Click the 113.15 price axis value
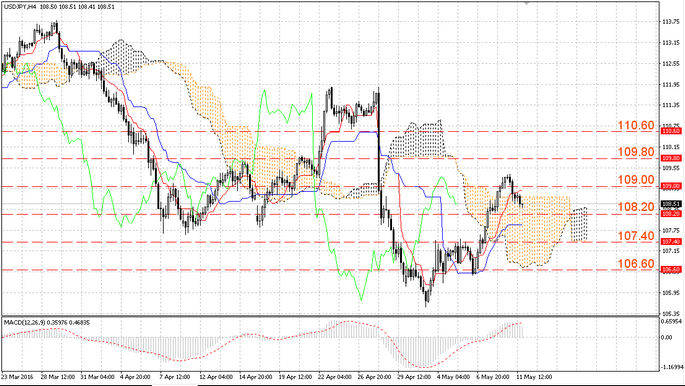 point(671,43)
